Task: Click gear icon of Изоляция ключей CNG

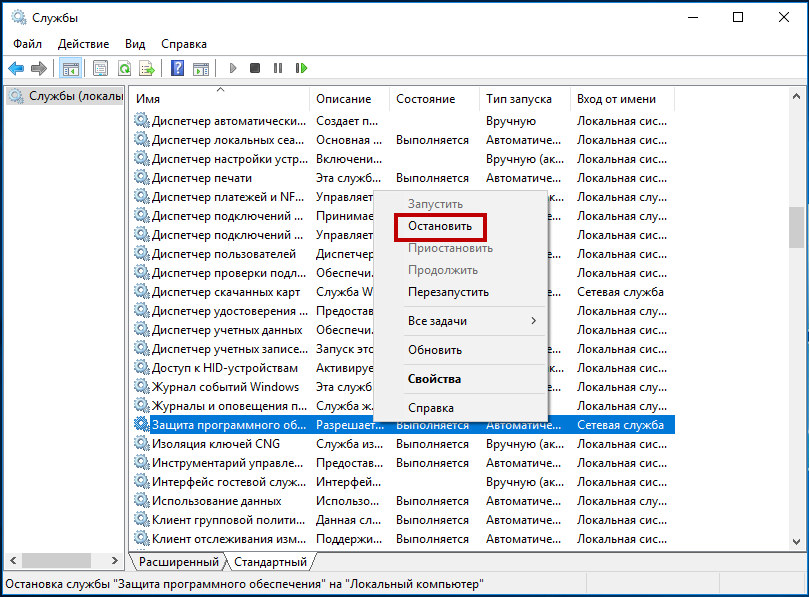Action: pyautogui.click(x=141, y=444)
